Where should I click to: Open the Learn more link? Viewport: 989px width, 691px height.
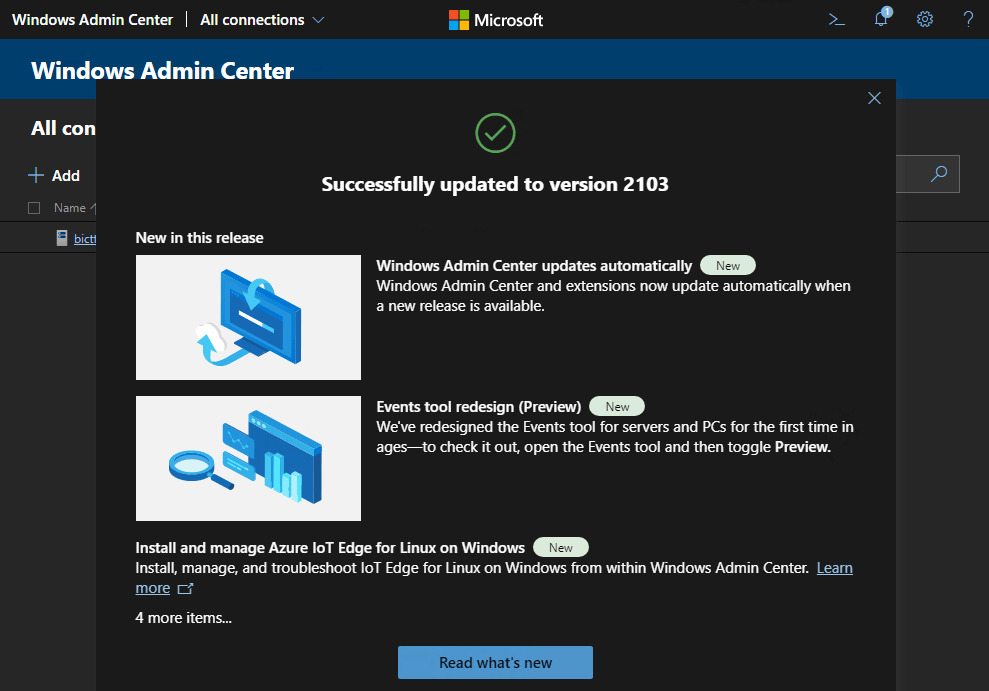834,568
